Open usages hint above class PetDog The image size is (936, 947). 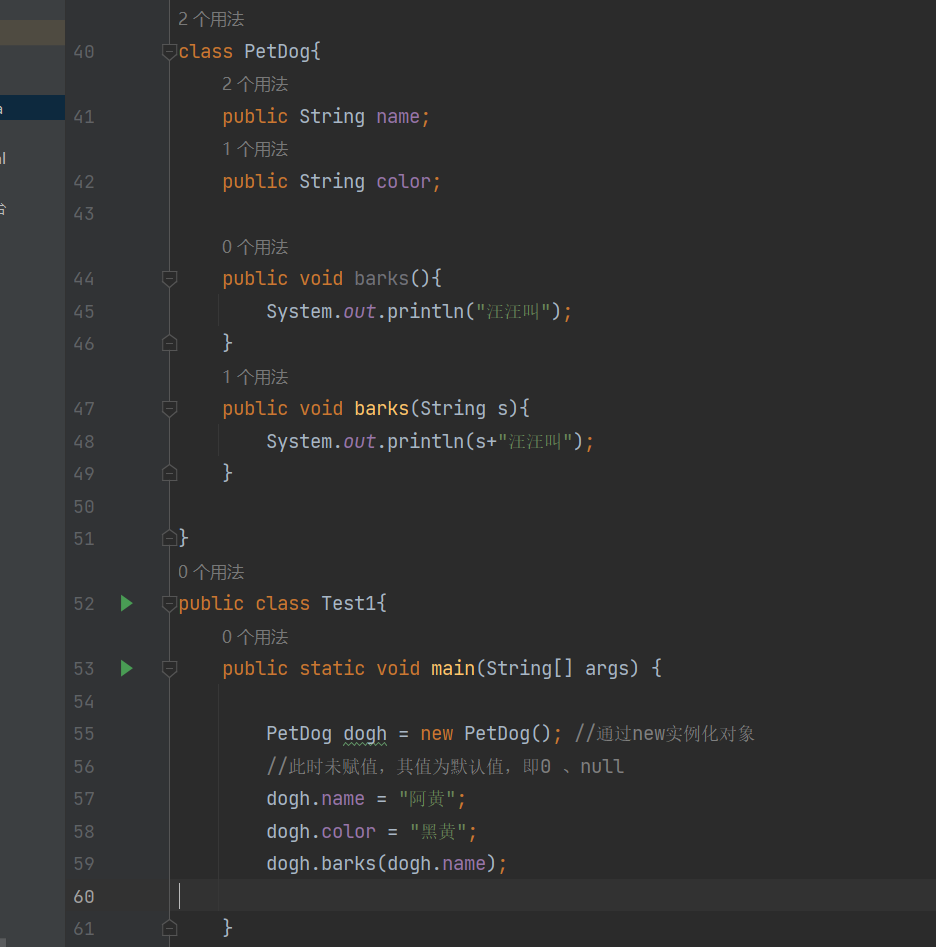(x=210, y=19)
